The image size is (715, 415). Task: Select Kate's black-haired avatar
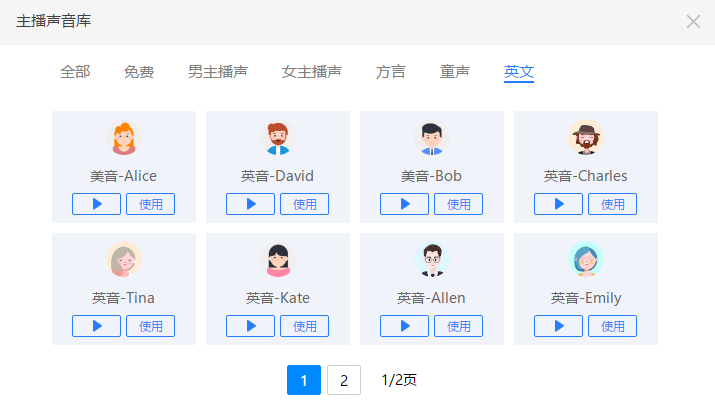coord(278,259)
